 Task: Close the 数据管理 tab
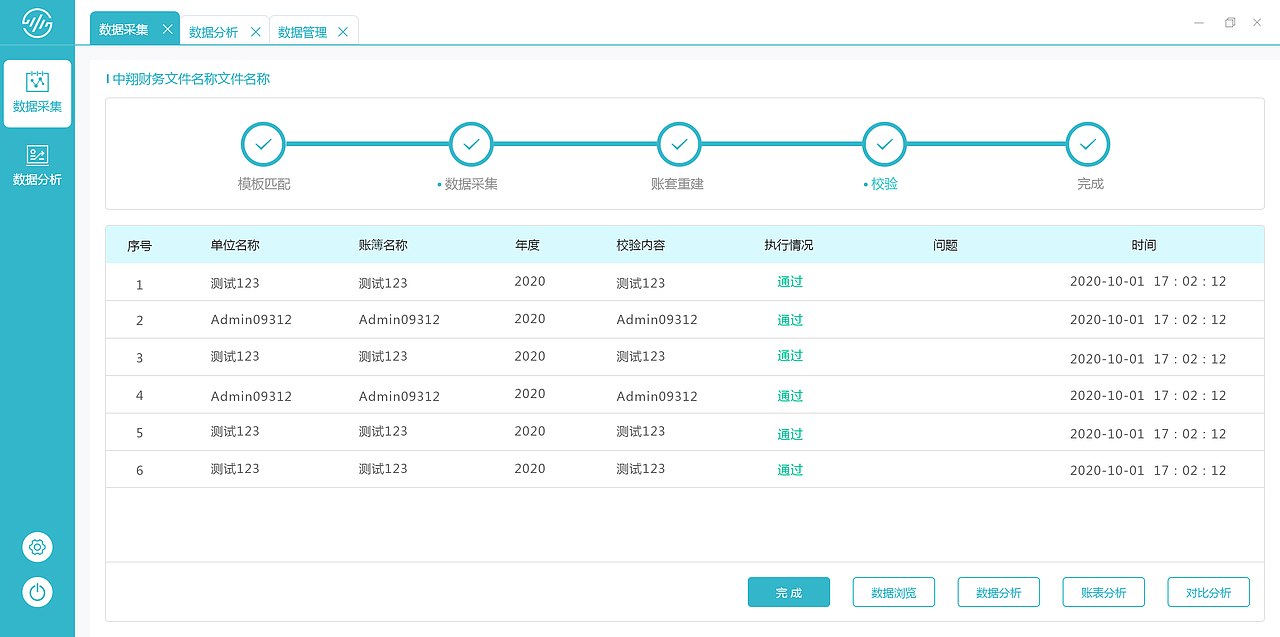343,32
